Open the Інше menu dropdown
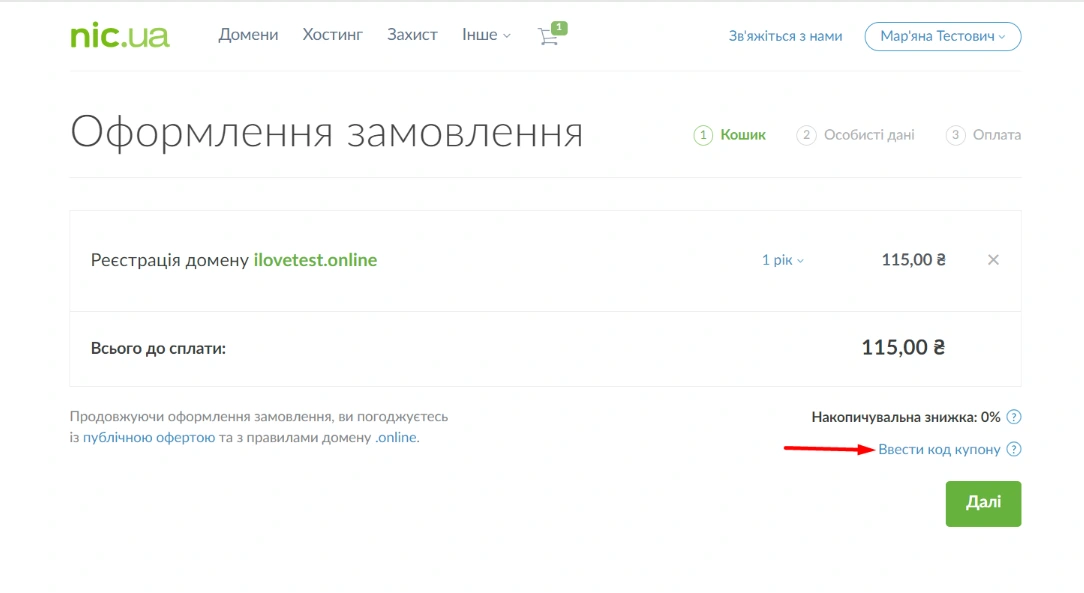 click(x=486, y=35)
